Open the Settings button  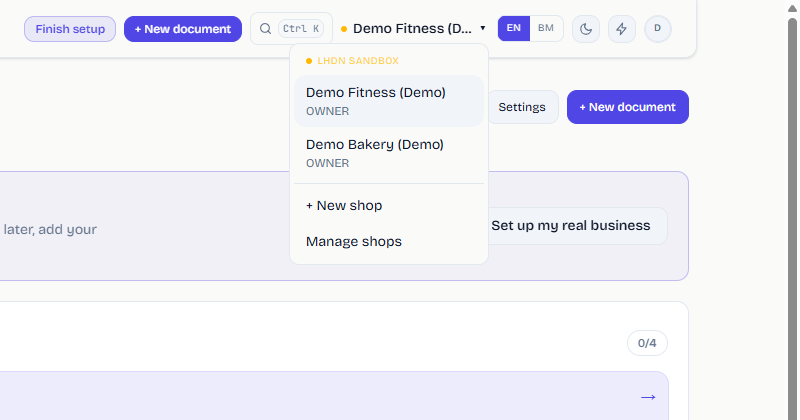(522, 107)
